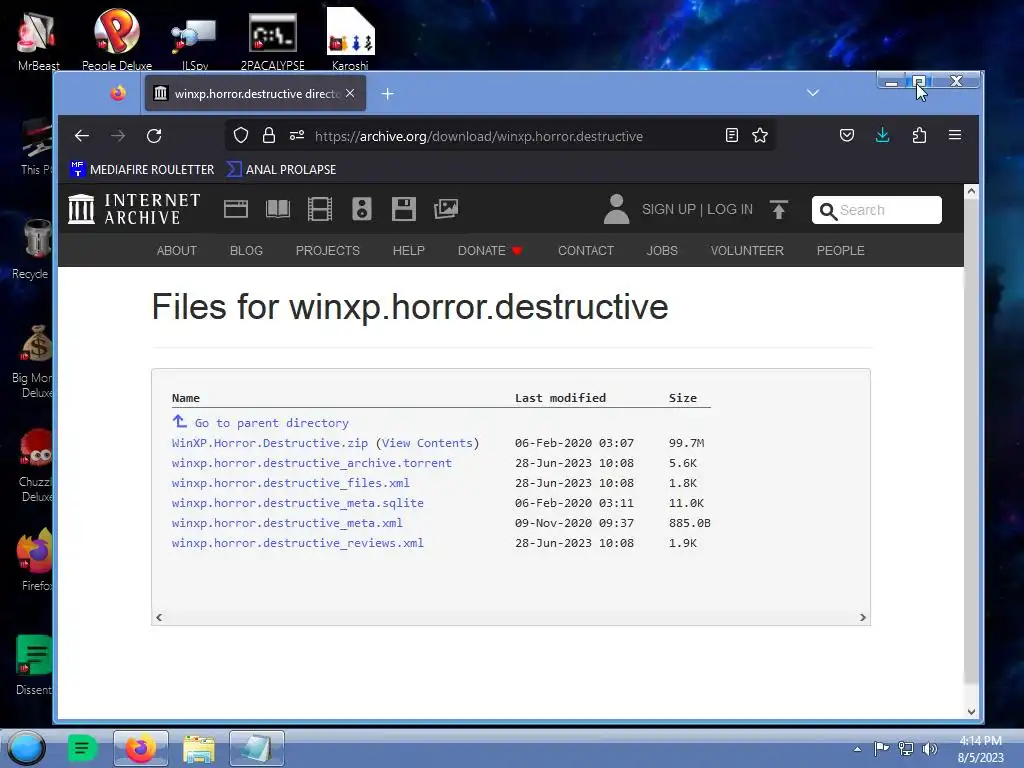Open the Software floppy disk icon

tap(404, 209)
